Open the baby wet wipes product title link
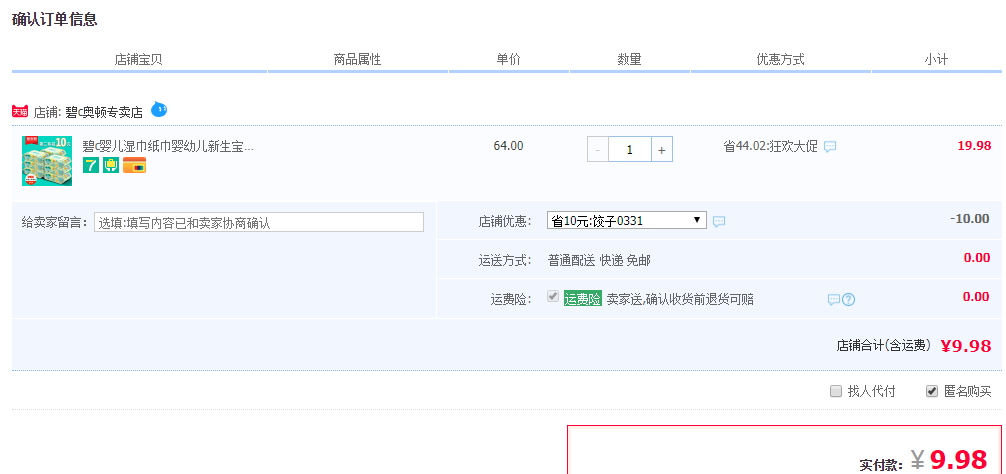1006x474 pixels. 168,146
